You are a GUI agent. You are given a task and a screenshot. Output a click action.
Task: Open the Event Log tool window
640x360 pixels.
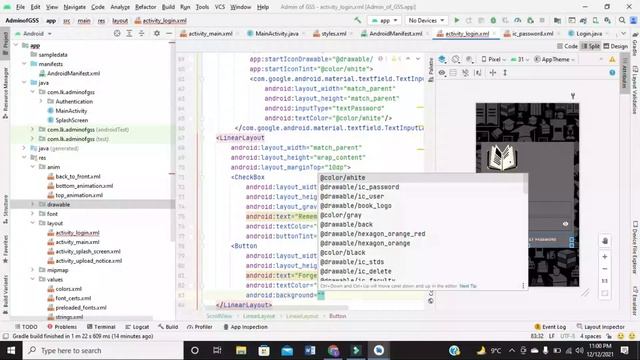(550, 327)
